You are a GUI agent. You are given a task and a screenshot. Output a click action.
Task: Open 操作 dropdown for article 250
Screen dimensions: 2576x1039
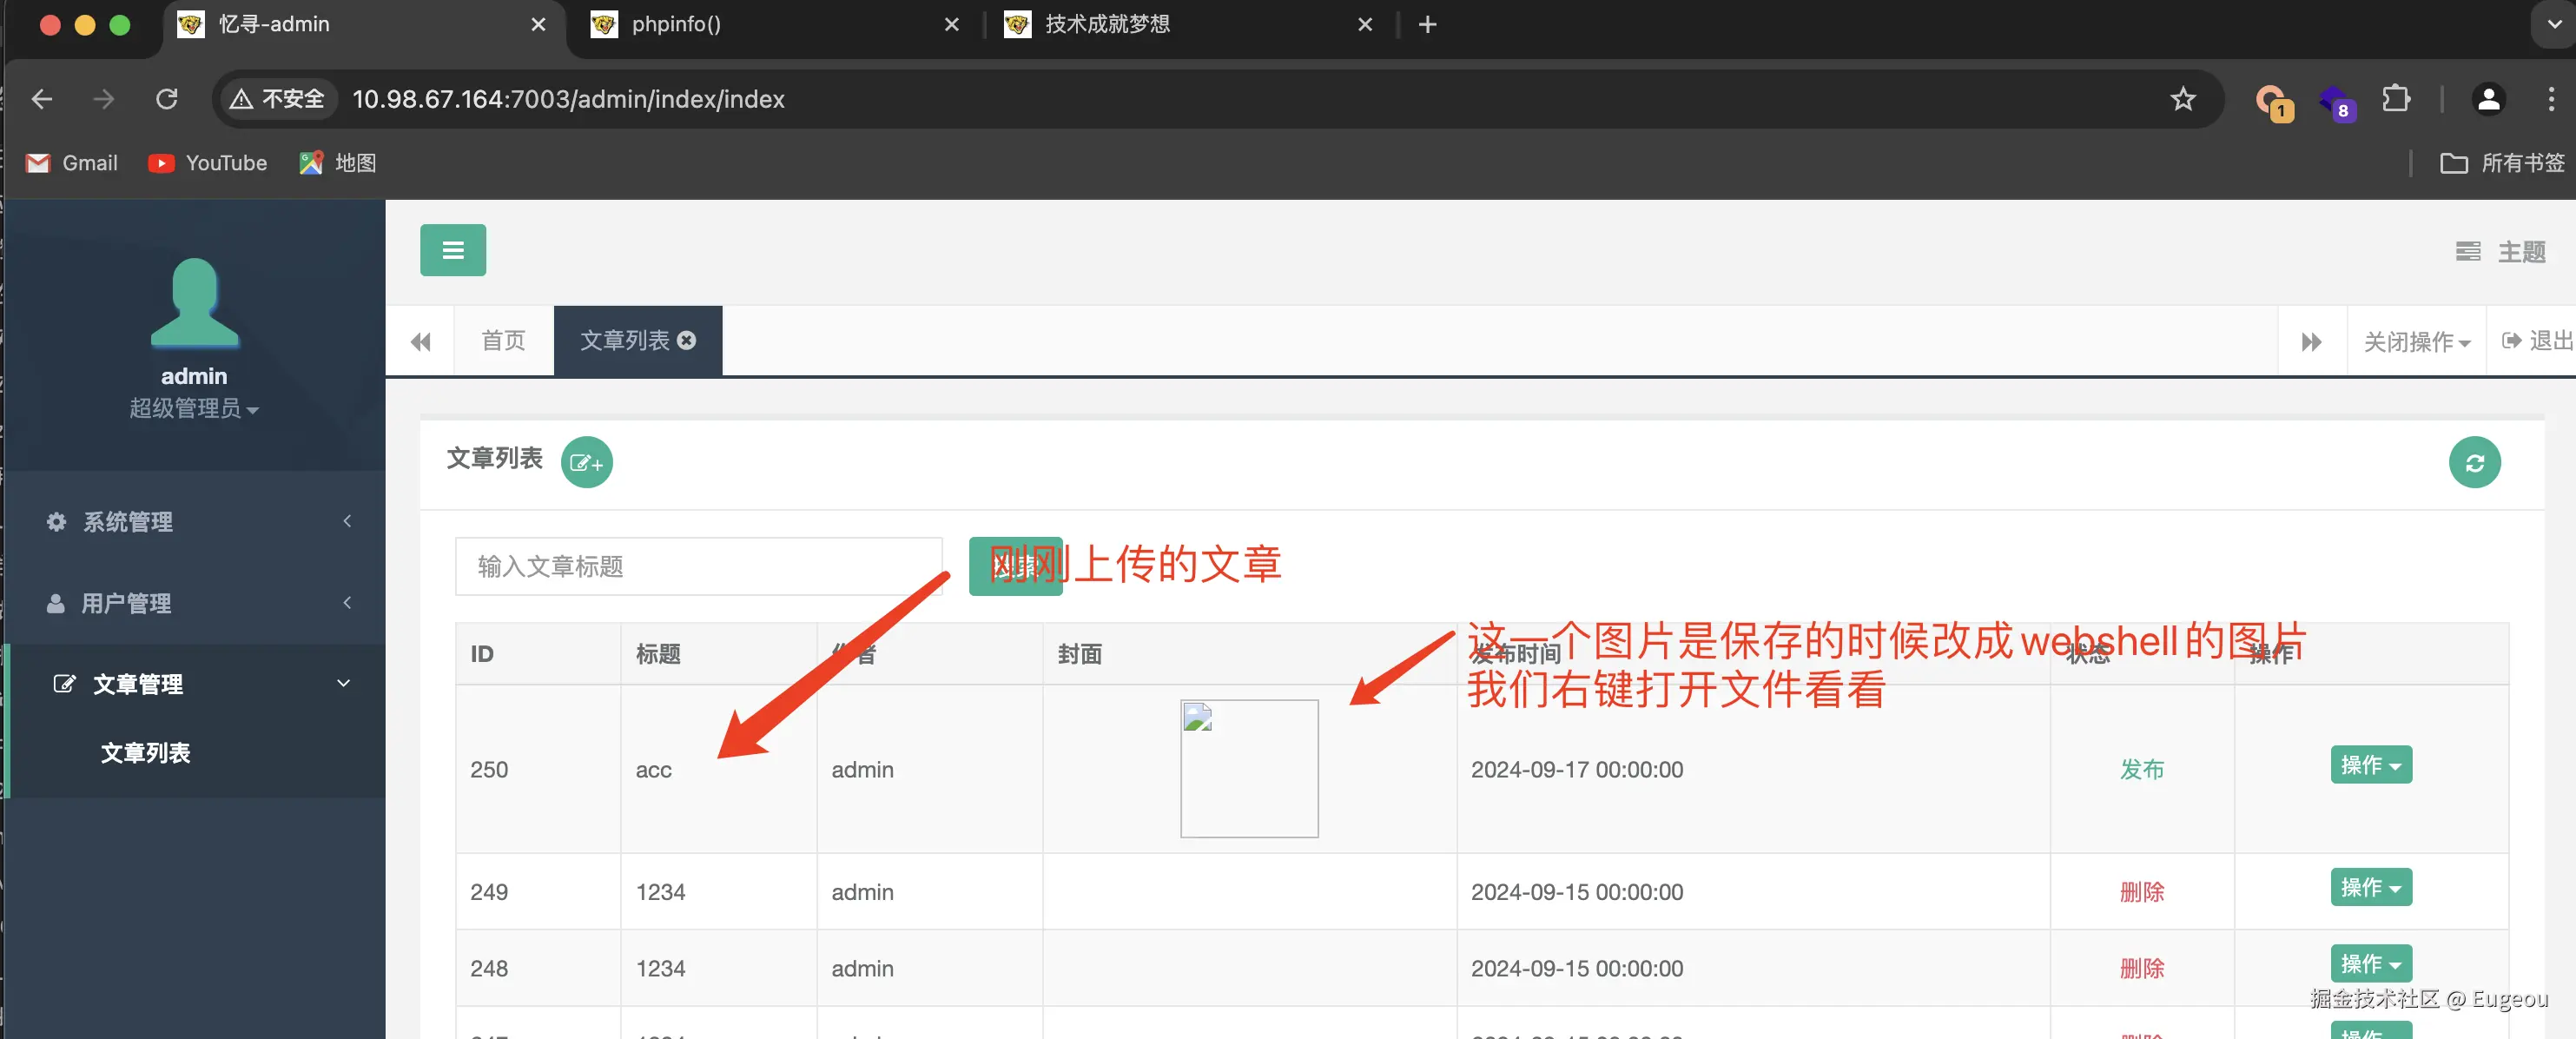coord(2370,765)
